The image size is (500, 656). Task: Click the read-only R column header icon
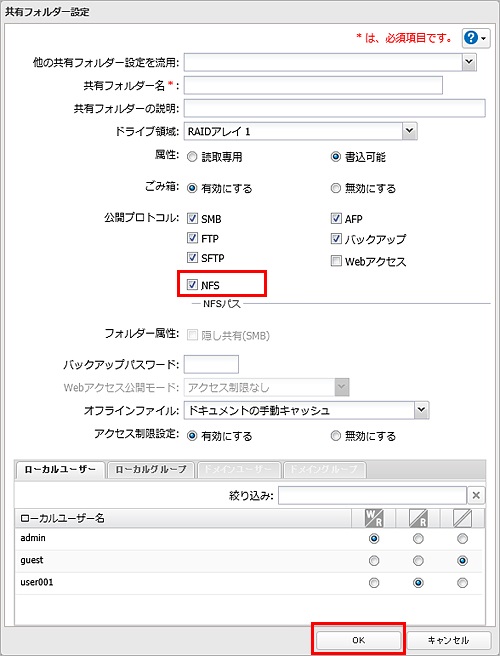tap(418, 518)
